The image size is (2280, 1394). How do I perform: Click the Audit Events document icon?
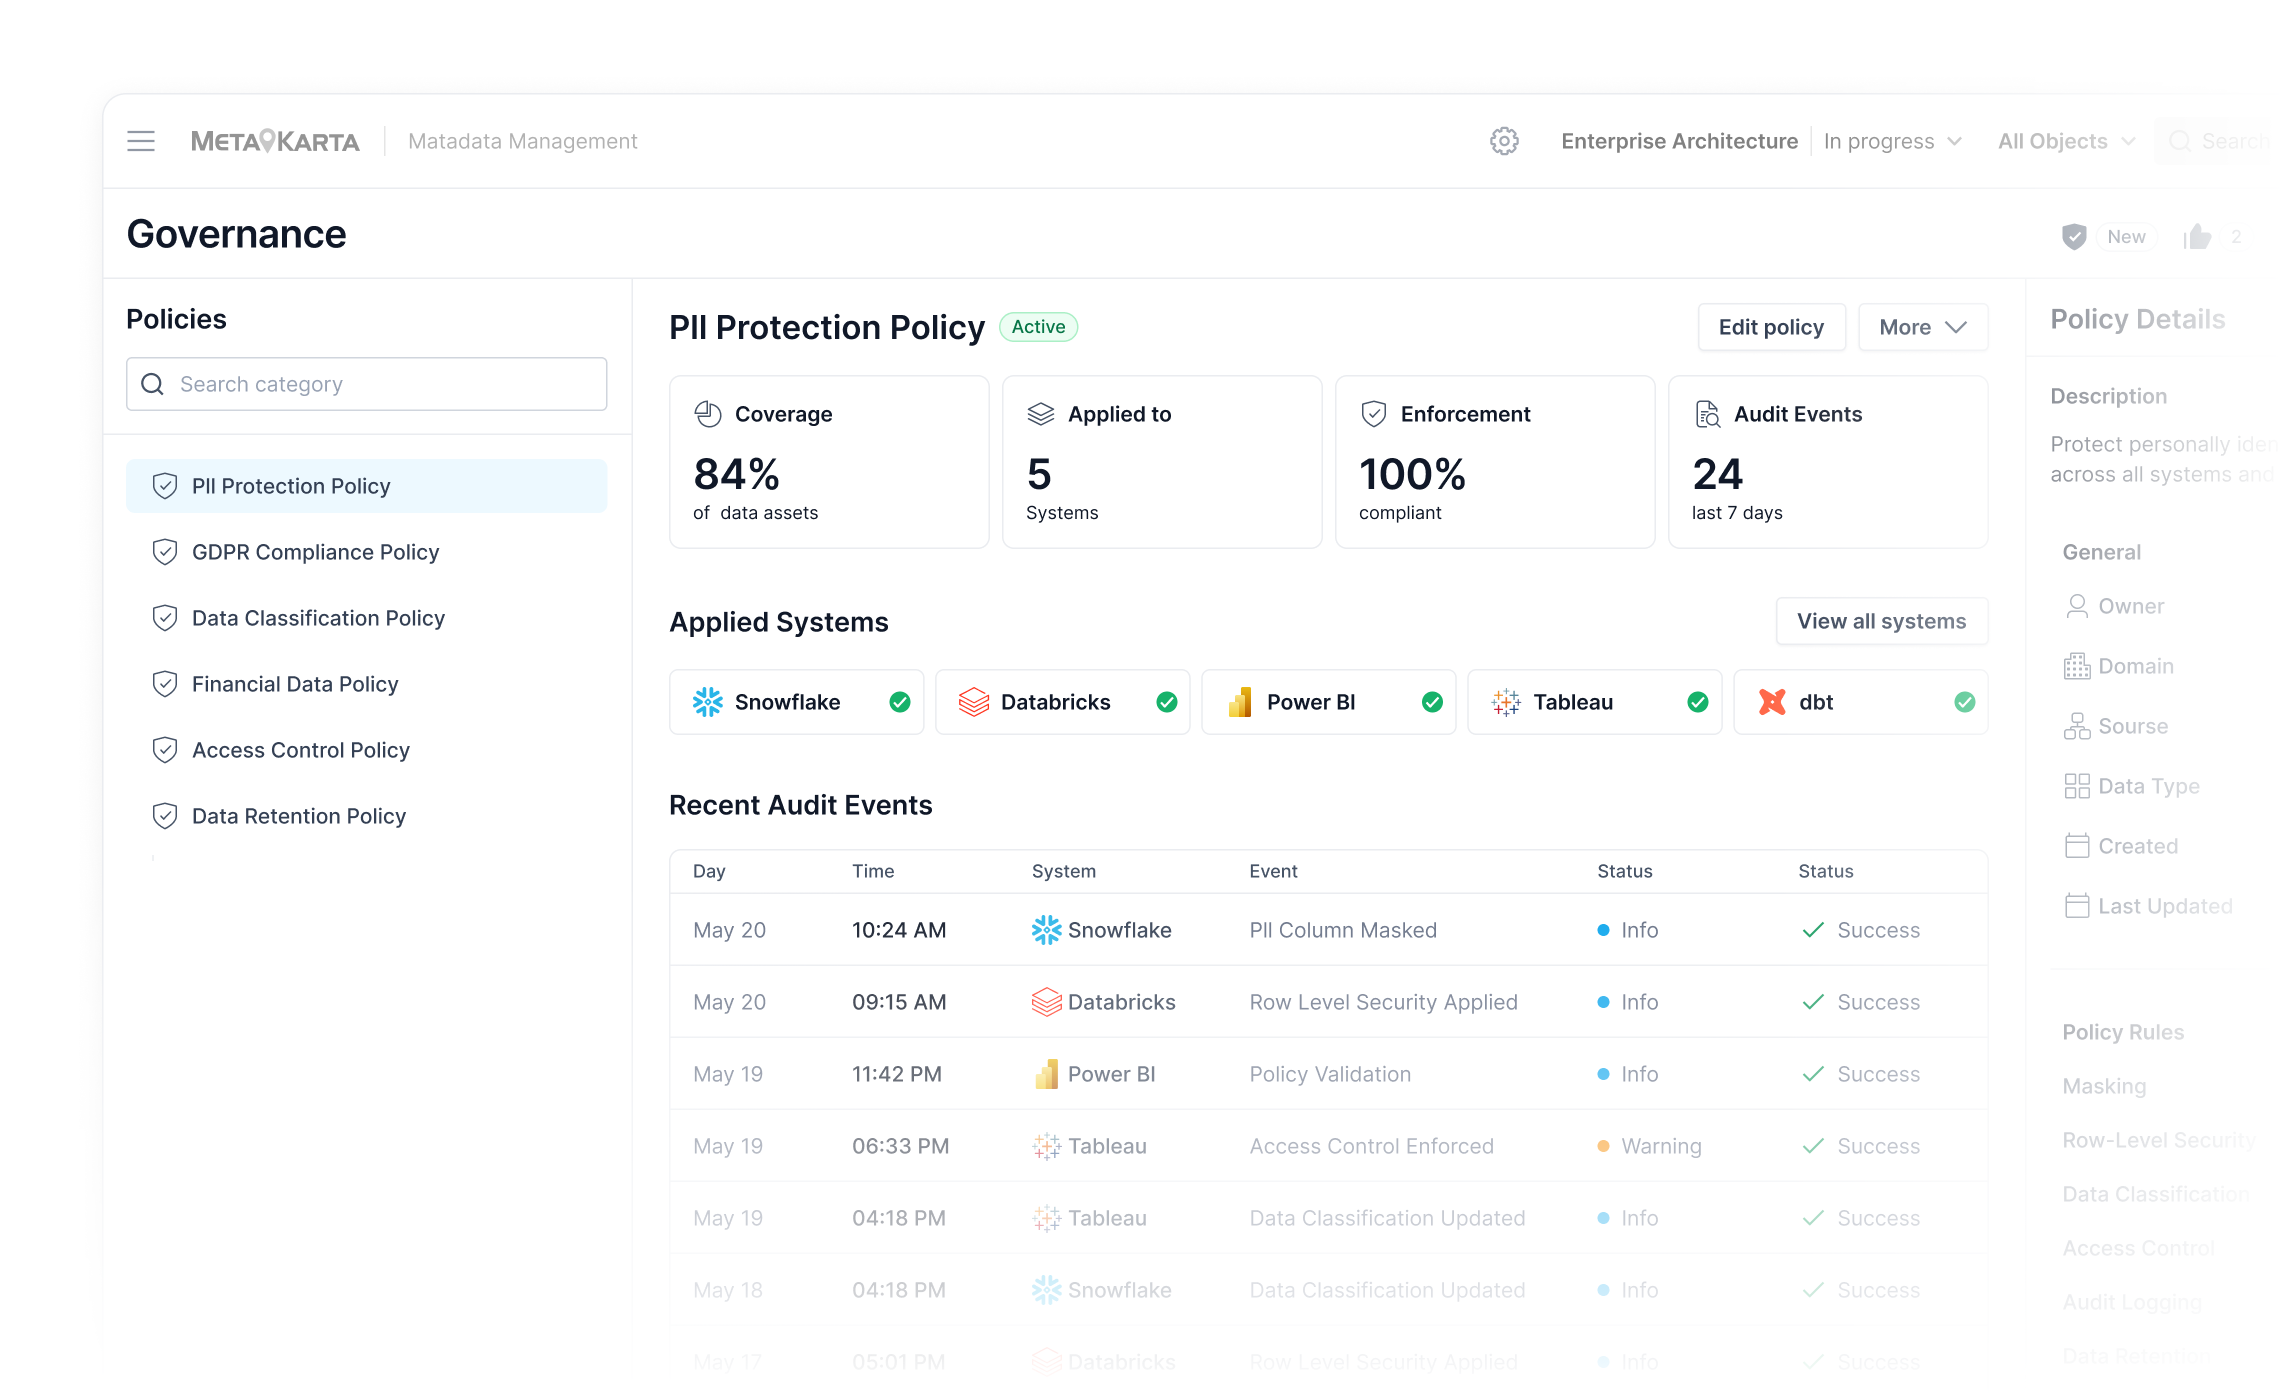point(1708,414)
